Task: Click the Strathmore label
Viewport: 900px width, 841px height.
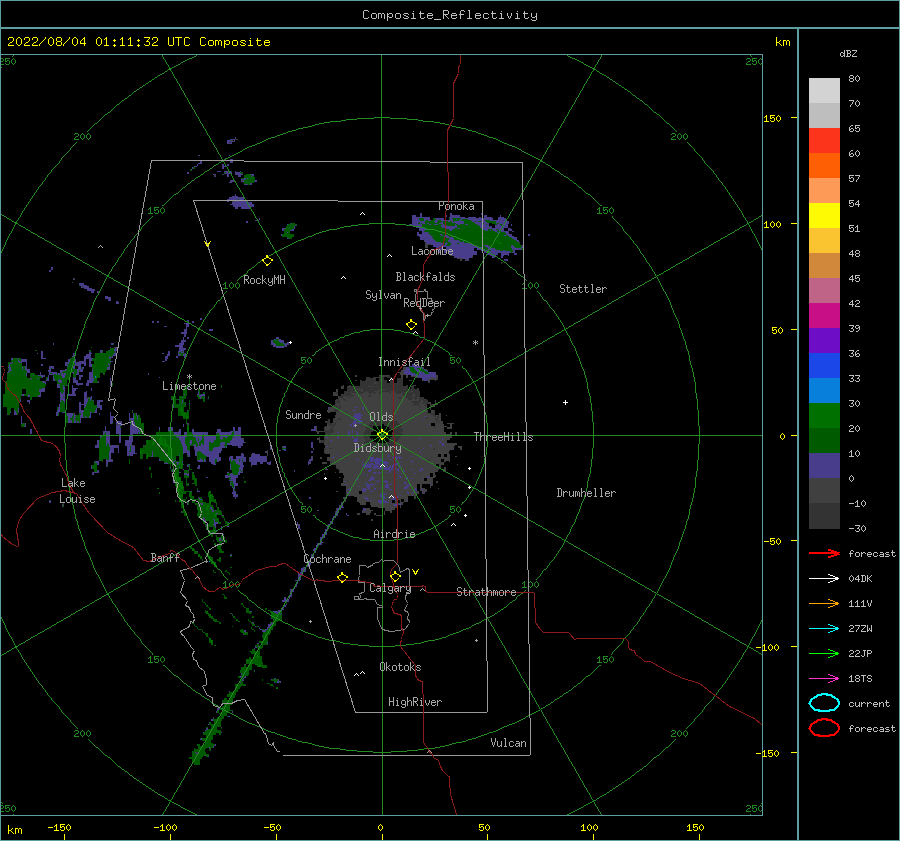Action: [486, 592]
